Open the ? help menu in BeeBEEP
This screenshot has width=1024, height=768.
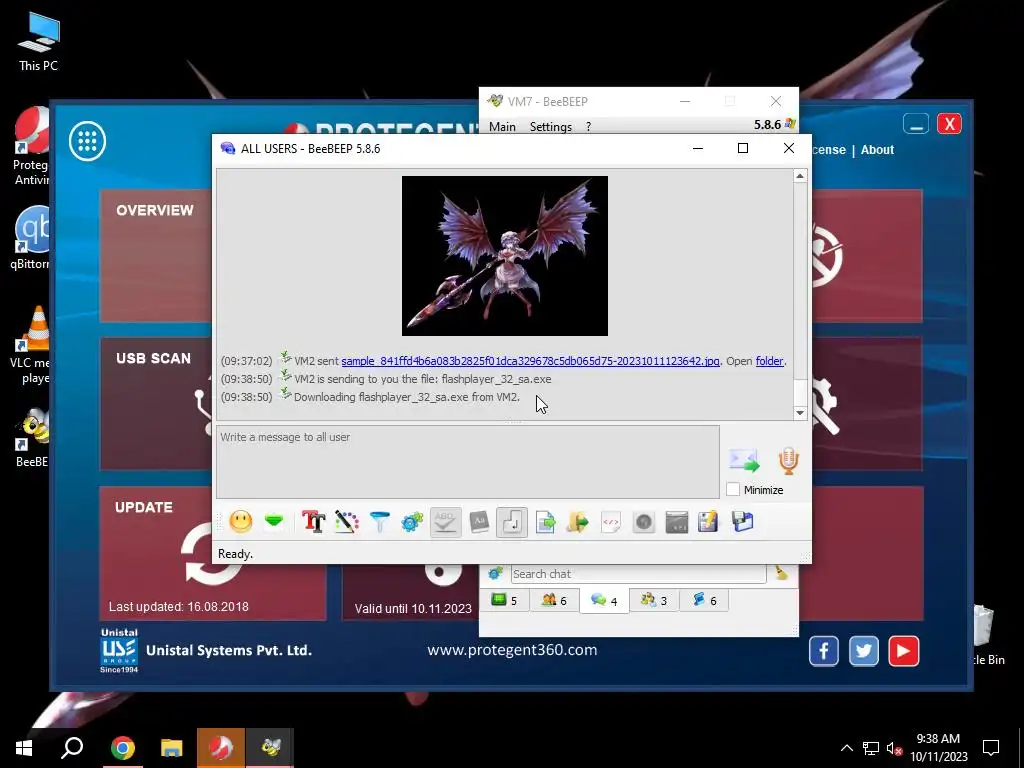pos(588,127)
